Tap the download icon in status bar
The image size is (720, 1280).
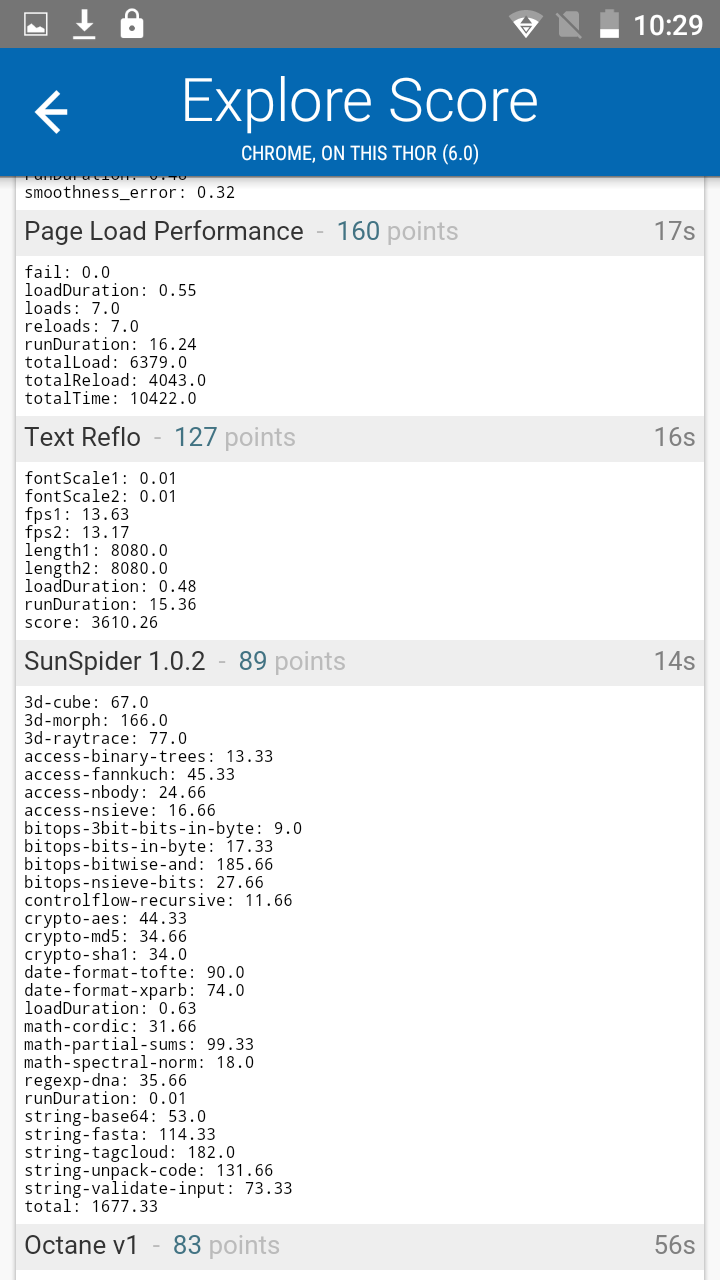tap(84, 24)
